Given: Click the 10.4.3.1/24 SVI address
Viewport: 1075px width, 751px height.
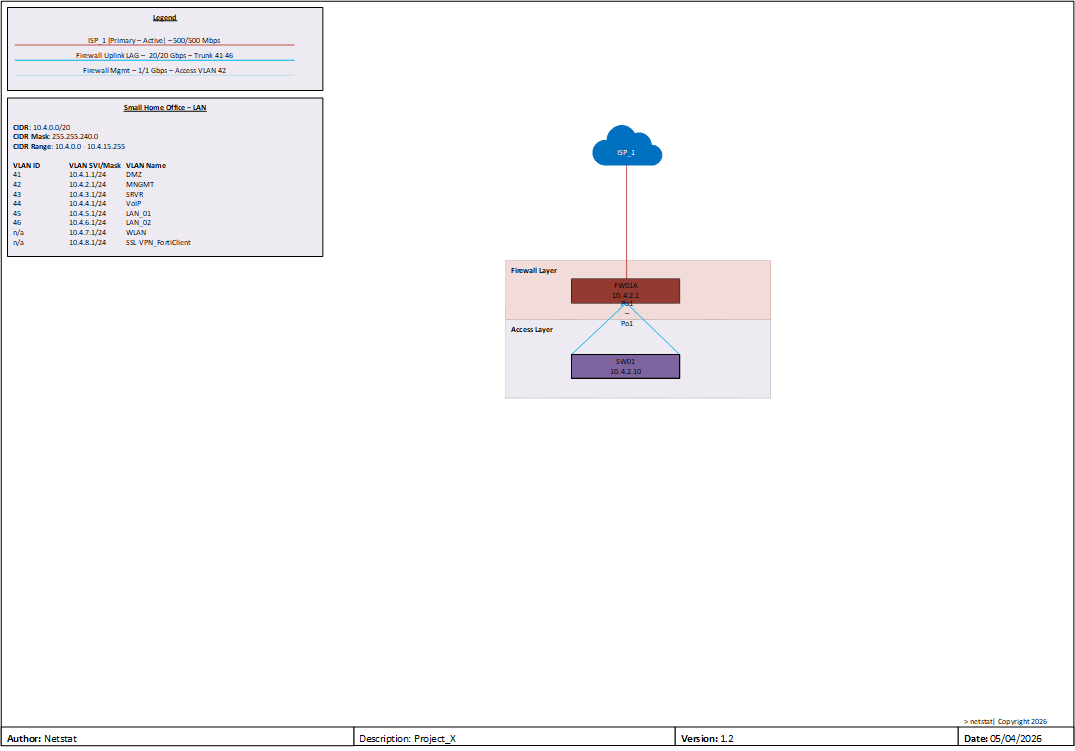Looking at the screenshot, I should click(87, 194).
